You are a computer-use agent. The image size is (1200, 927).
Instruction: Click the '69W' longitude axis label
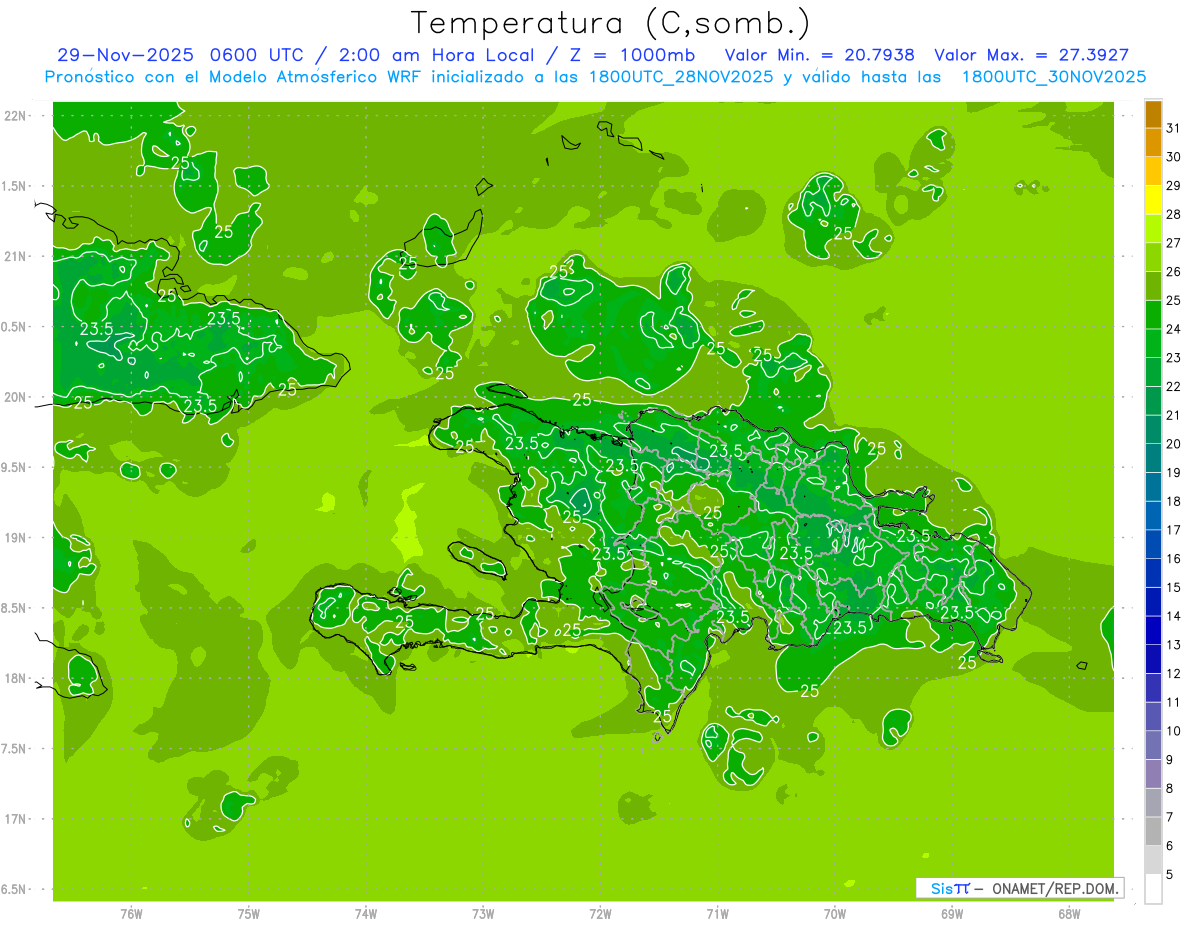tap(952, 914)
